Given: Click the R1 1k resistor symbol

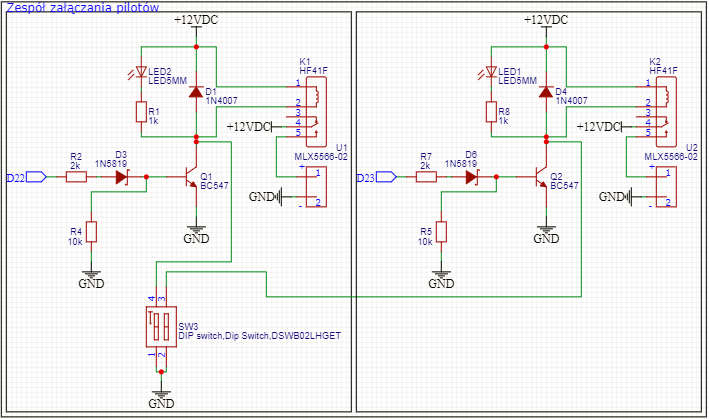Looking at the screenshot, I should pos(142,112).
